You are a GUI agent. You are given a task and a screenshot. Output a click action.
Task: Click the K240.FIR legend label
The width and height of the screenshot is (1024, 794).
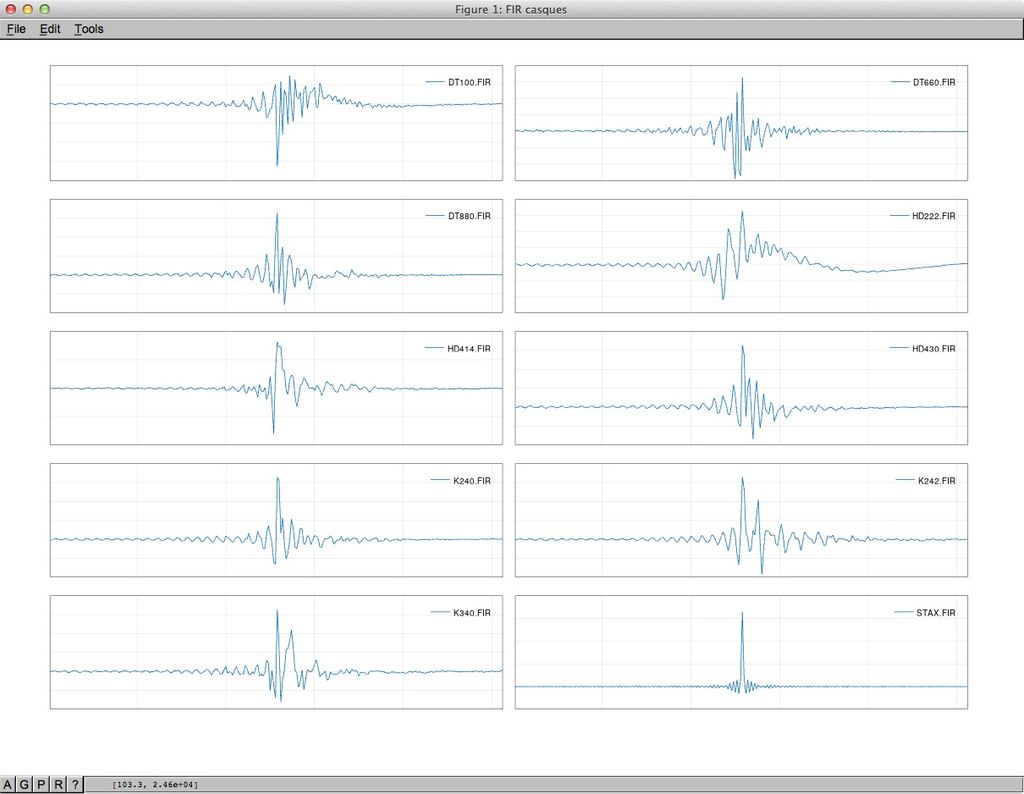click(x=471, y=481)
